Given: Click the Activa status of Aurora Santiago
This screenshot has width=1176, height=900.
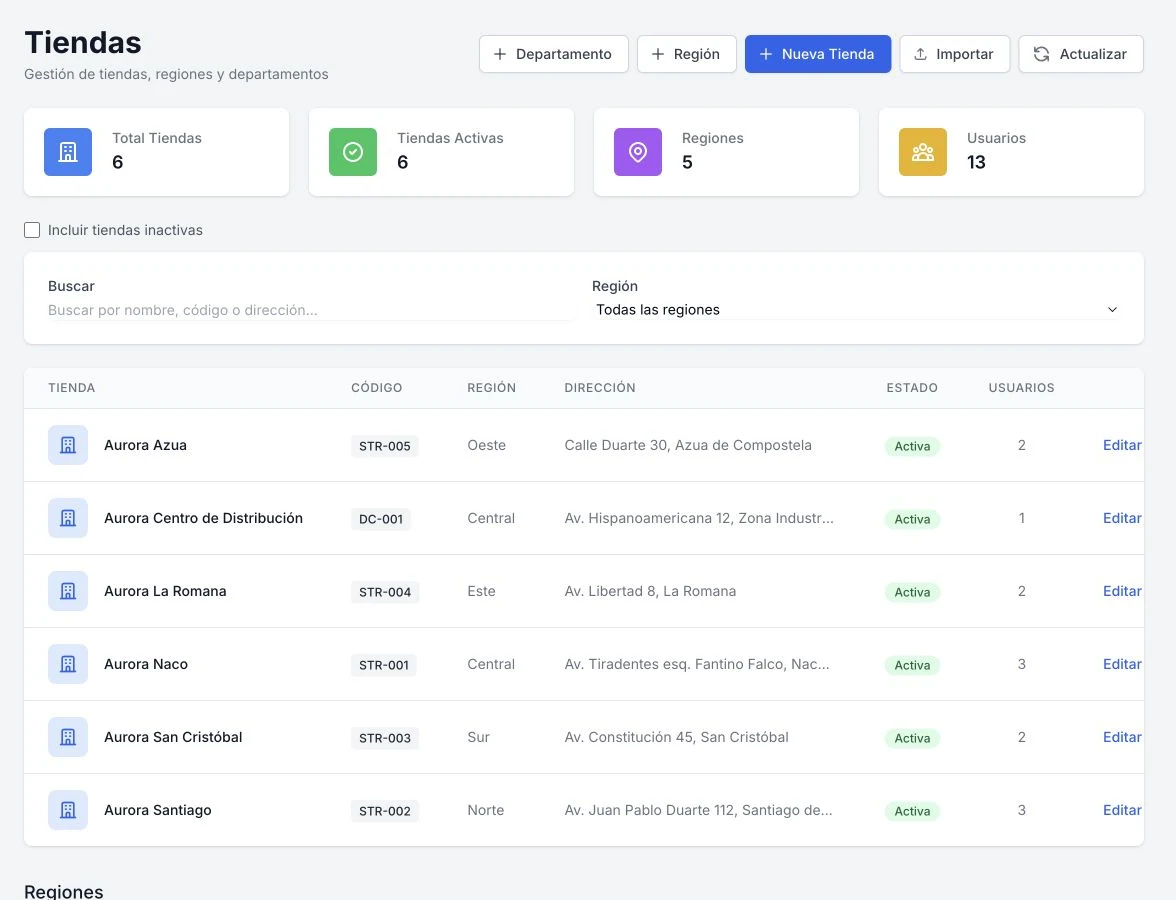Looking at the screenshot, I should pyautogui.click(x=912, y=811).
